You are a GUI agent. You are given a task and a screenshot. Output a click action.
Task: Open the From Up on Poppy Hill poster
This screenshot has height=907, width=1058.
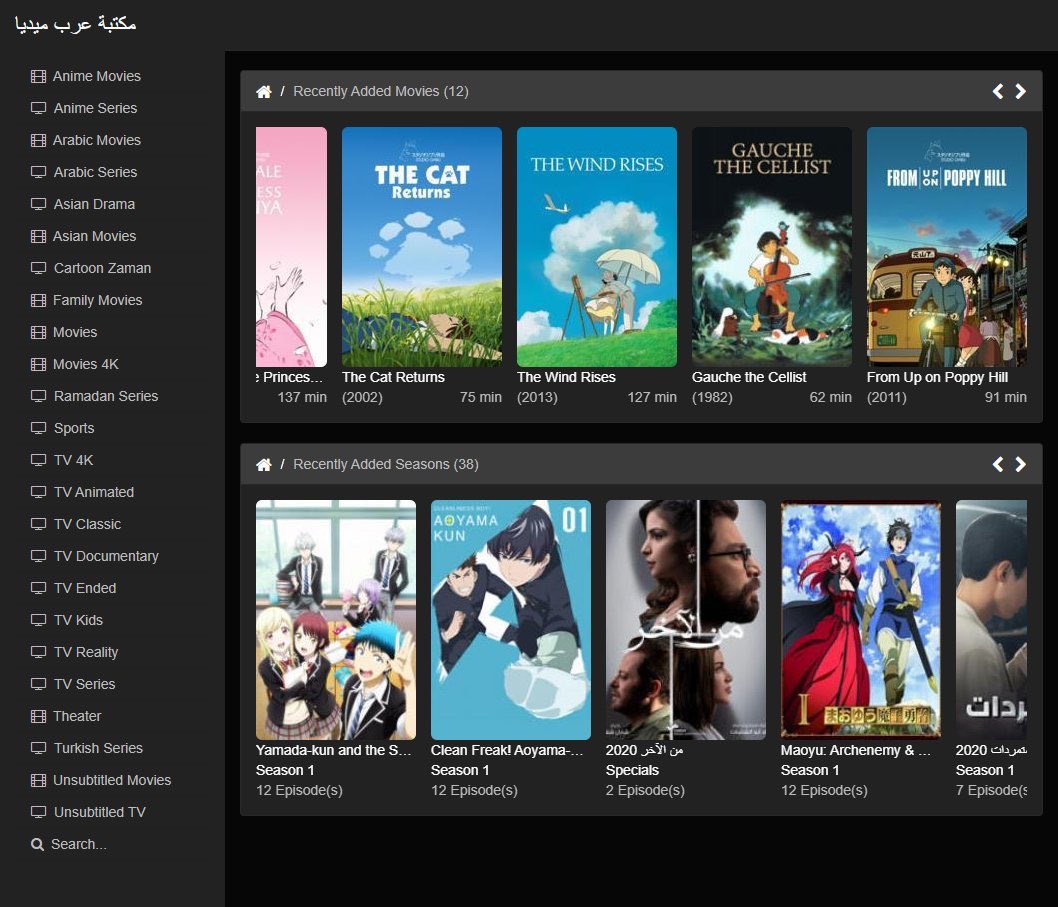(x=947, y=247)
